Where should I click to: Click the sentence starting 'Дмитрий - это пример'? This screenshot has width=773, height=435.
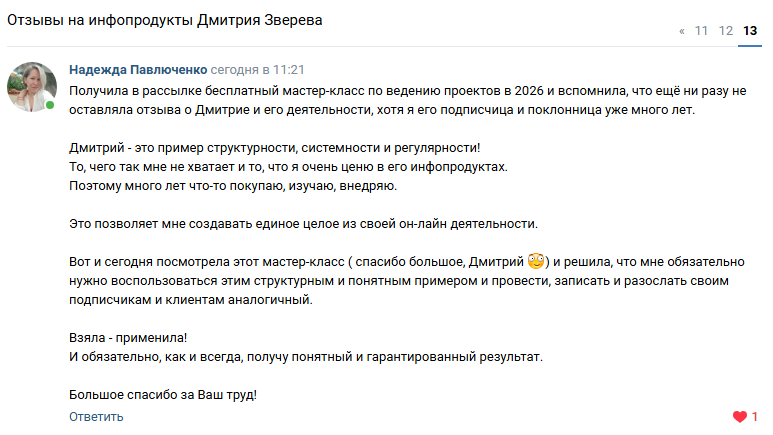click(x=275, y=148)
